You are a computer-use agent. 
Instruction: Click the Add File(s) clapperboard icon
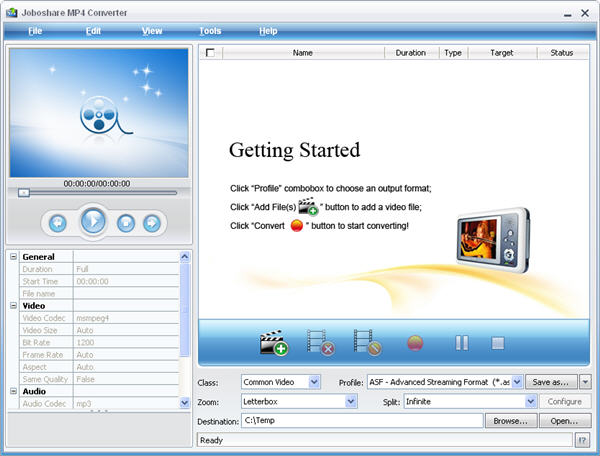coord(274,342)
